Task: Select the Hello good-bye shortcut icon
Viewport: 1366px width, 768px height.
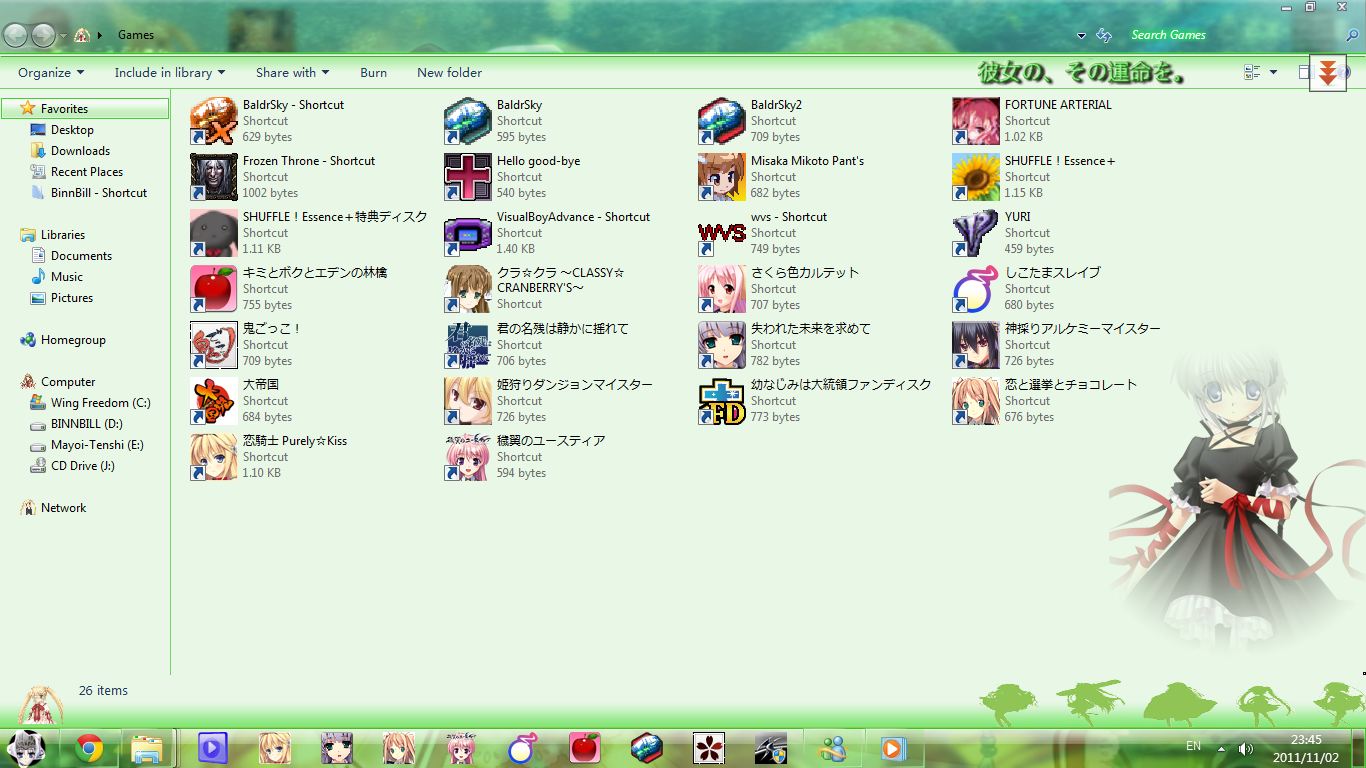Action: click(x=468, y=177)
